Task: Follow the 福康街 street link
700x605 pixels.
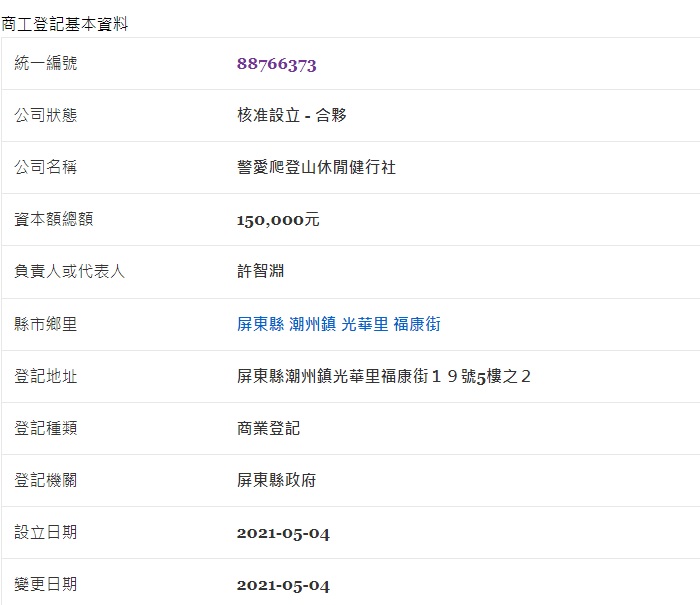Action: click(416, 324)
